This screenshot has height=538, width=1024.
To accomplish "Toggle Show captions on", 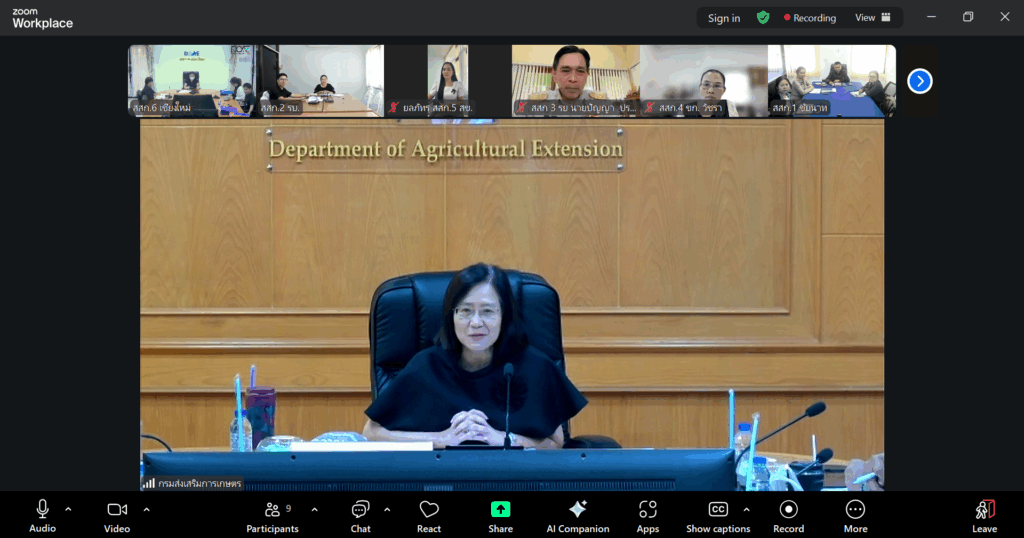I will (x=717, y=515).
